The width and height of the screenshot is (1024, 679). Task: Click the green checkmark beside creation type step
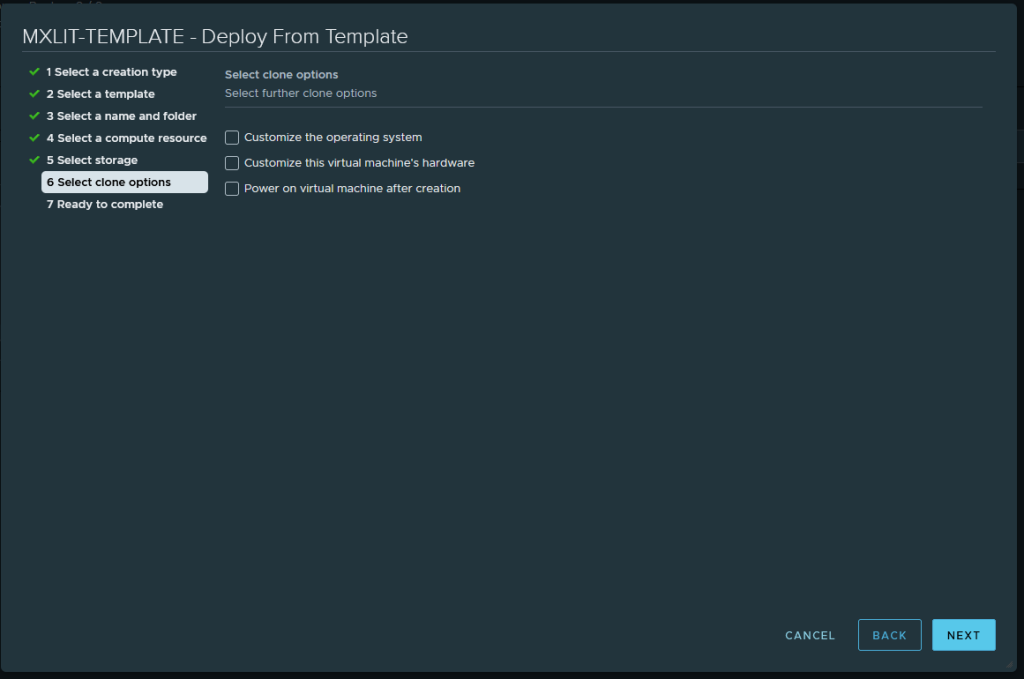click(34, 72)
